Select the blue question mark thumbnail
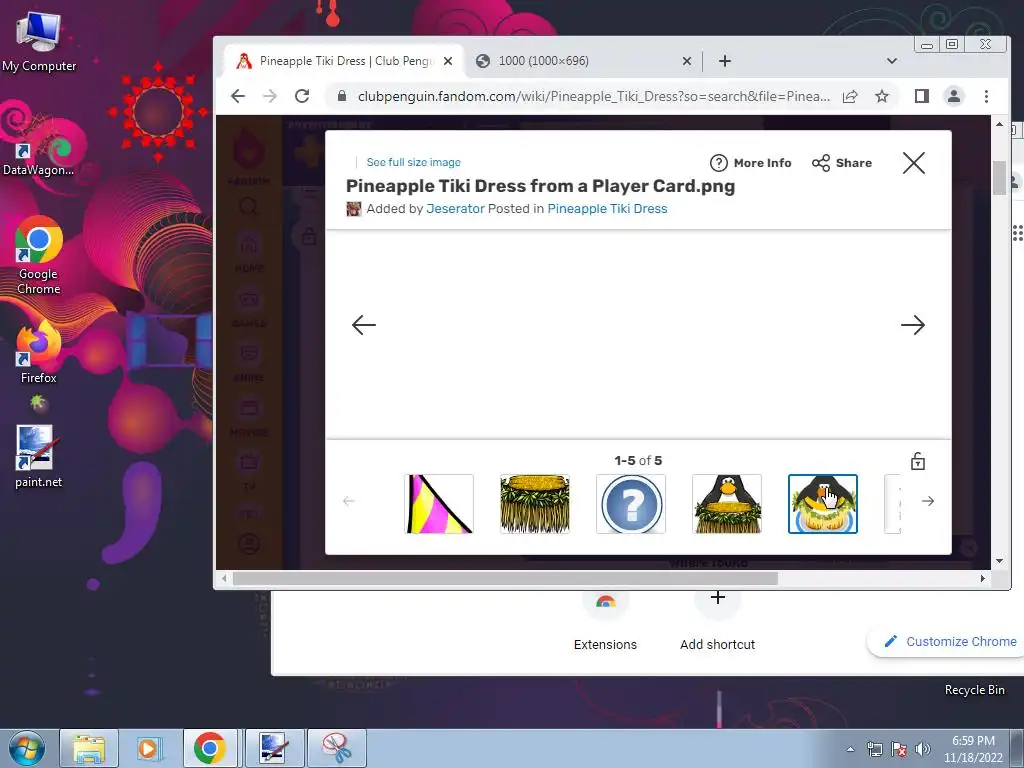Screen dimensions: 1024x768 [631, 504]
